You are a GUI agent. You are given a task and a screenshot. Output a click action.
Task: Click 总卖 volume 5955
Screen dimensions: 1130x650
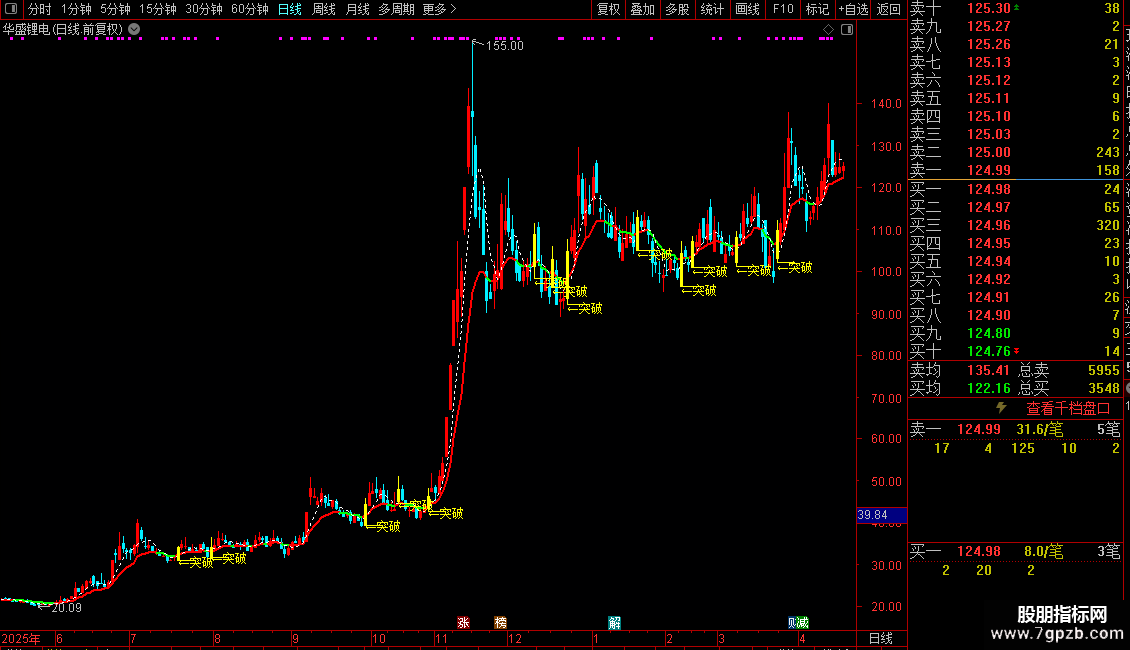pyautogui.click(x=1104, y=370)
